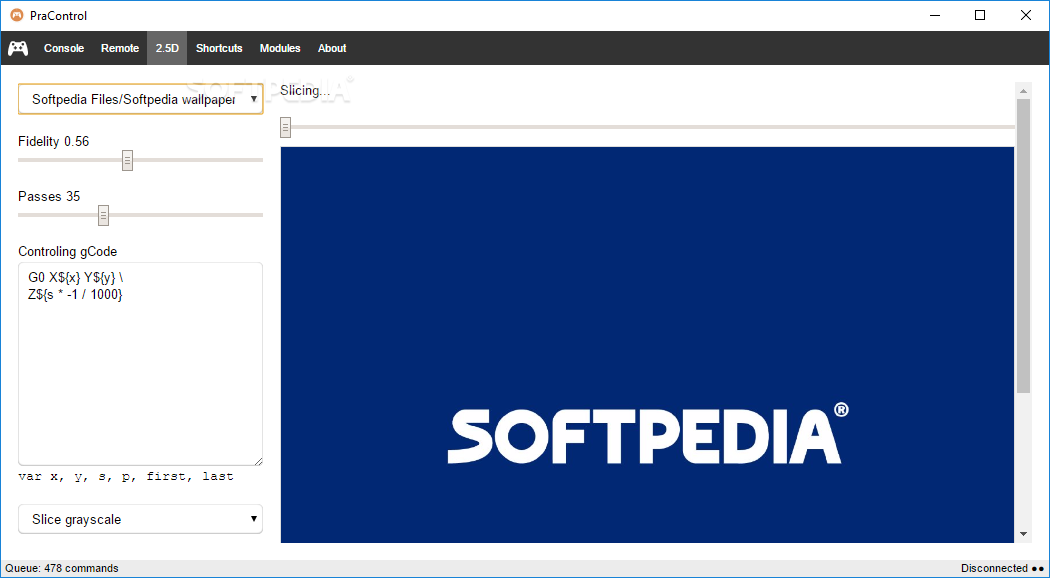Screen dimensions: 1050x578
Task: Click the Disconnected status indicator
Action: coord(1002,568)
